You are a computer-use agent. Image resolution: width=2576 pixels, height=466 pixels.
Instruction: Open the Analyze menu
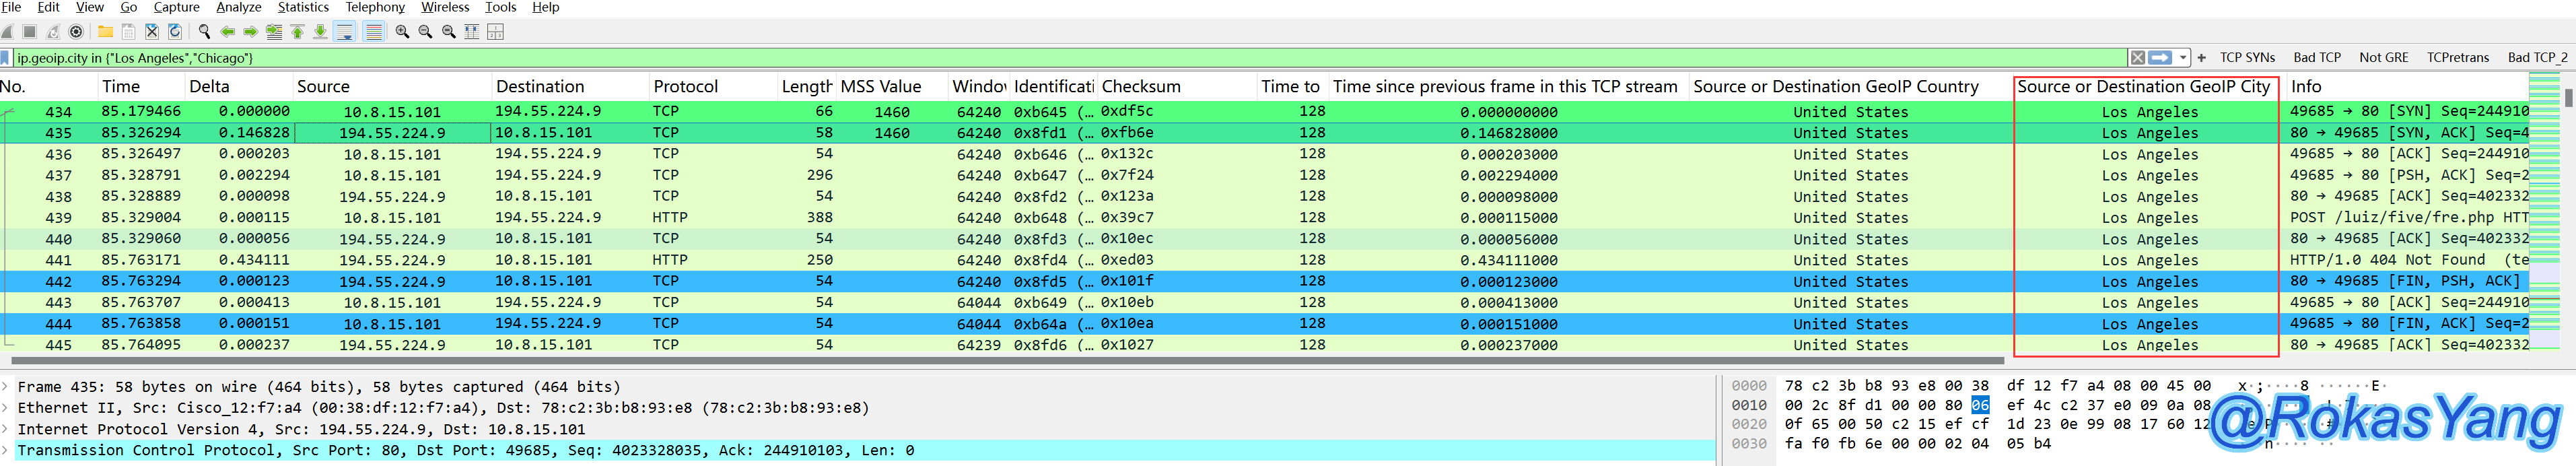[239, 7]
